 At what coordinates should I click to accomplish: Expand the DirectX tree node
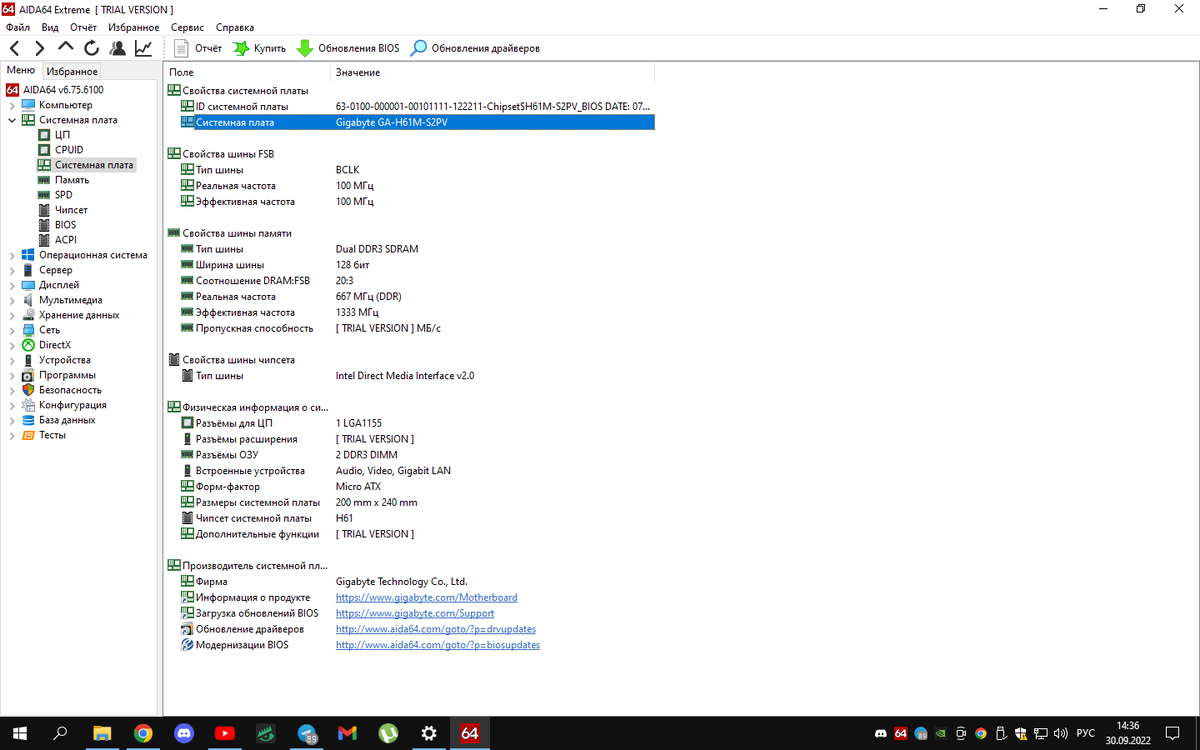(x=12, y=345)
